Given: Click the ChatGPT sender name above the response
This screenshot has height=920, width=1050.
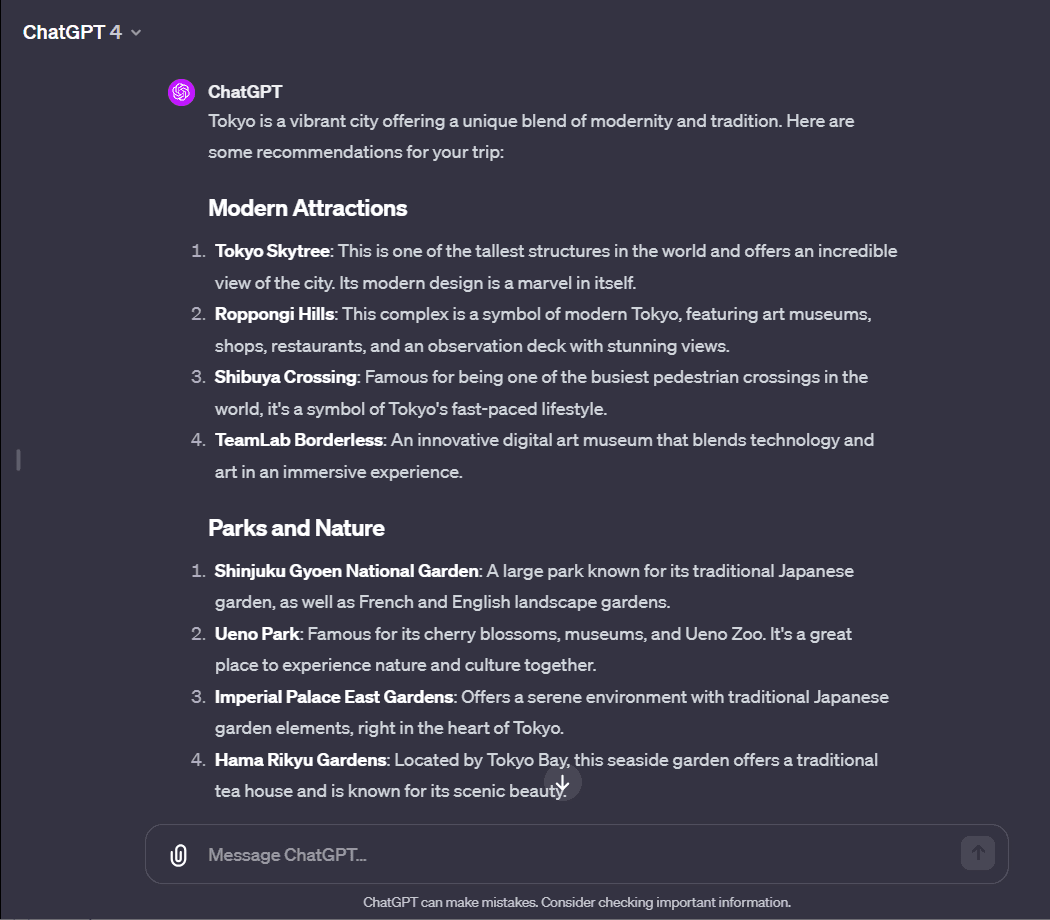Looking at the screenshot, I should coord(245,92).
